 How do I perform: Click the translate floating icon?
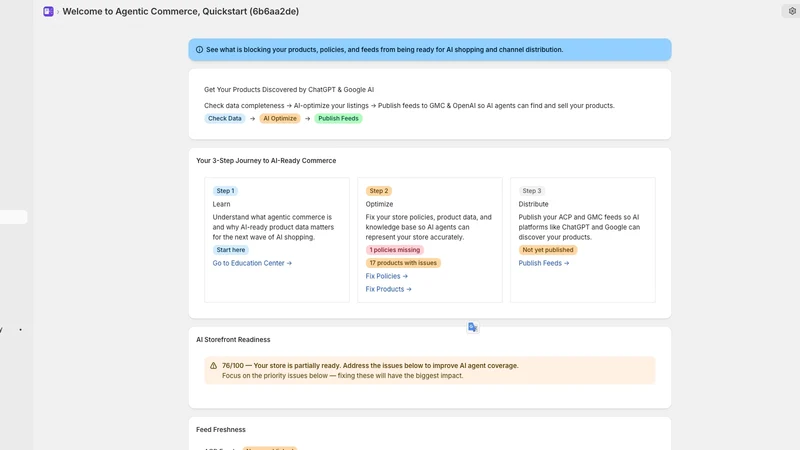[x=472, y=327]
